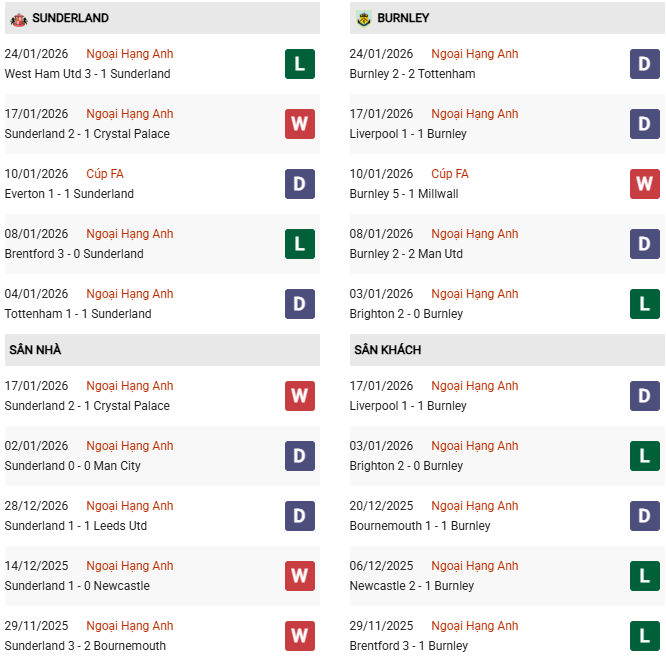The image size is (666, 659).
Task: Click the D badge for Bournemouth 1-1 Burnley
Action: tap(644, 516)
